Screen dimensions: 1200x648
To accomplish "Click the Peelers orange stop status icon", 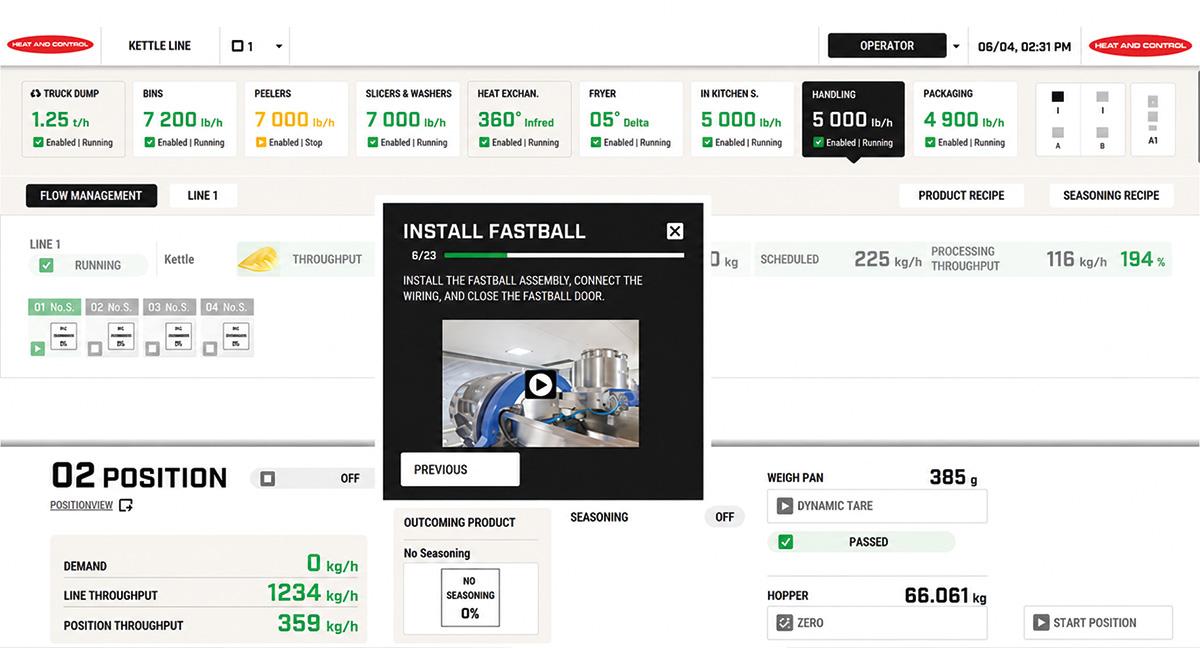I will pos(260,142).
